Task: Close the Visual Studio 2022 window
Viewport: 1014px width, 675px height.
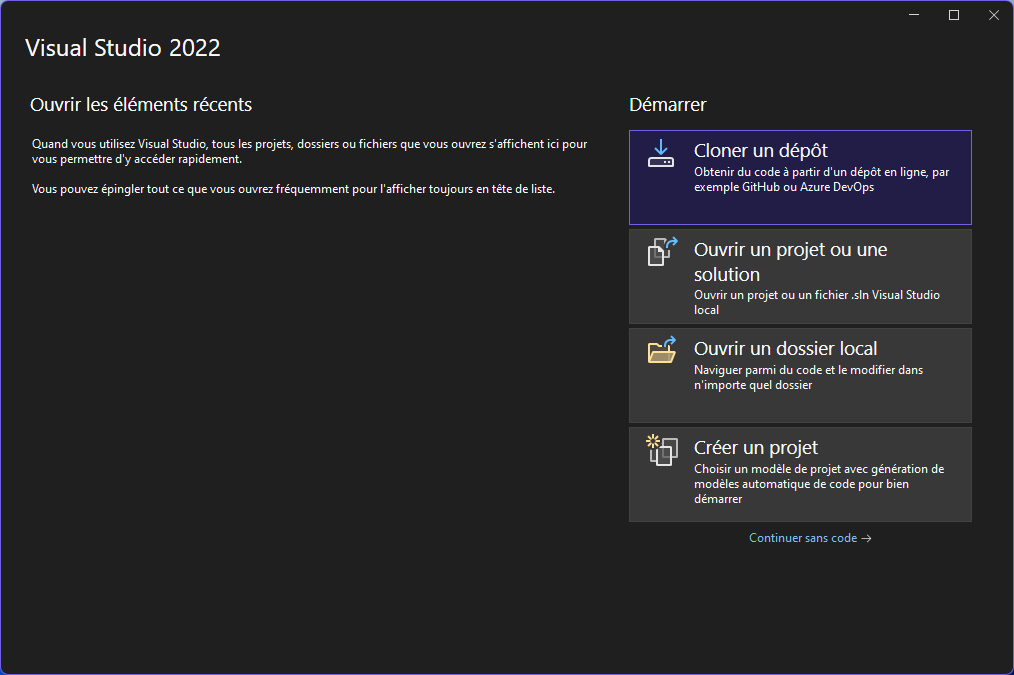Action: coord(993,15)
